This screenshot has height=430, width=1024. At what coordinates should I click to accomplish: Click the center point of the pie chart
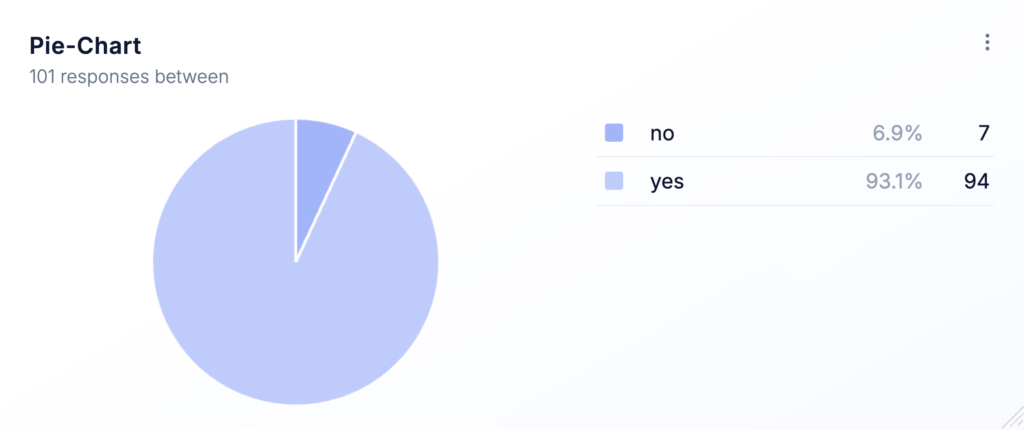coord(296,261)
